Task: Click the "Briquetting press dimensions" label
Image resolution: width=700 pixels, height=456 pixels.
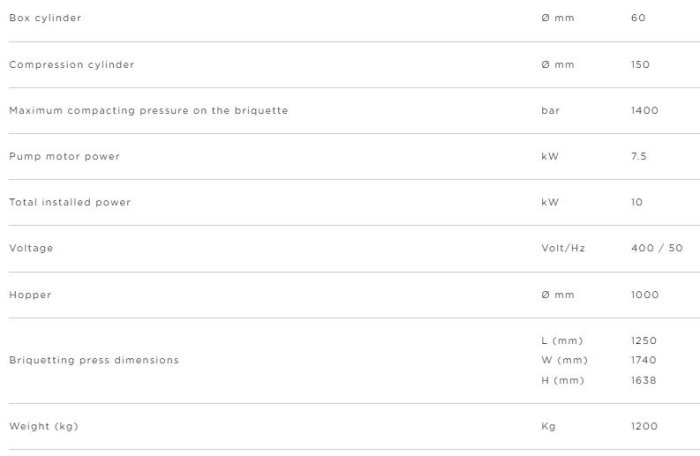Action: (x=94, y=360)
